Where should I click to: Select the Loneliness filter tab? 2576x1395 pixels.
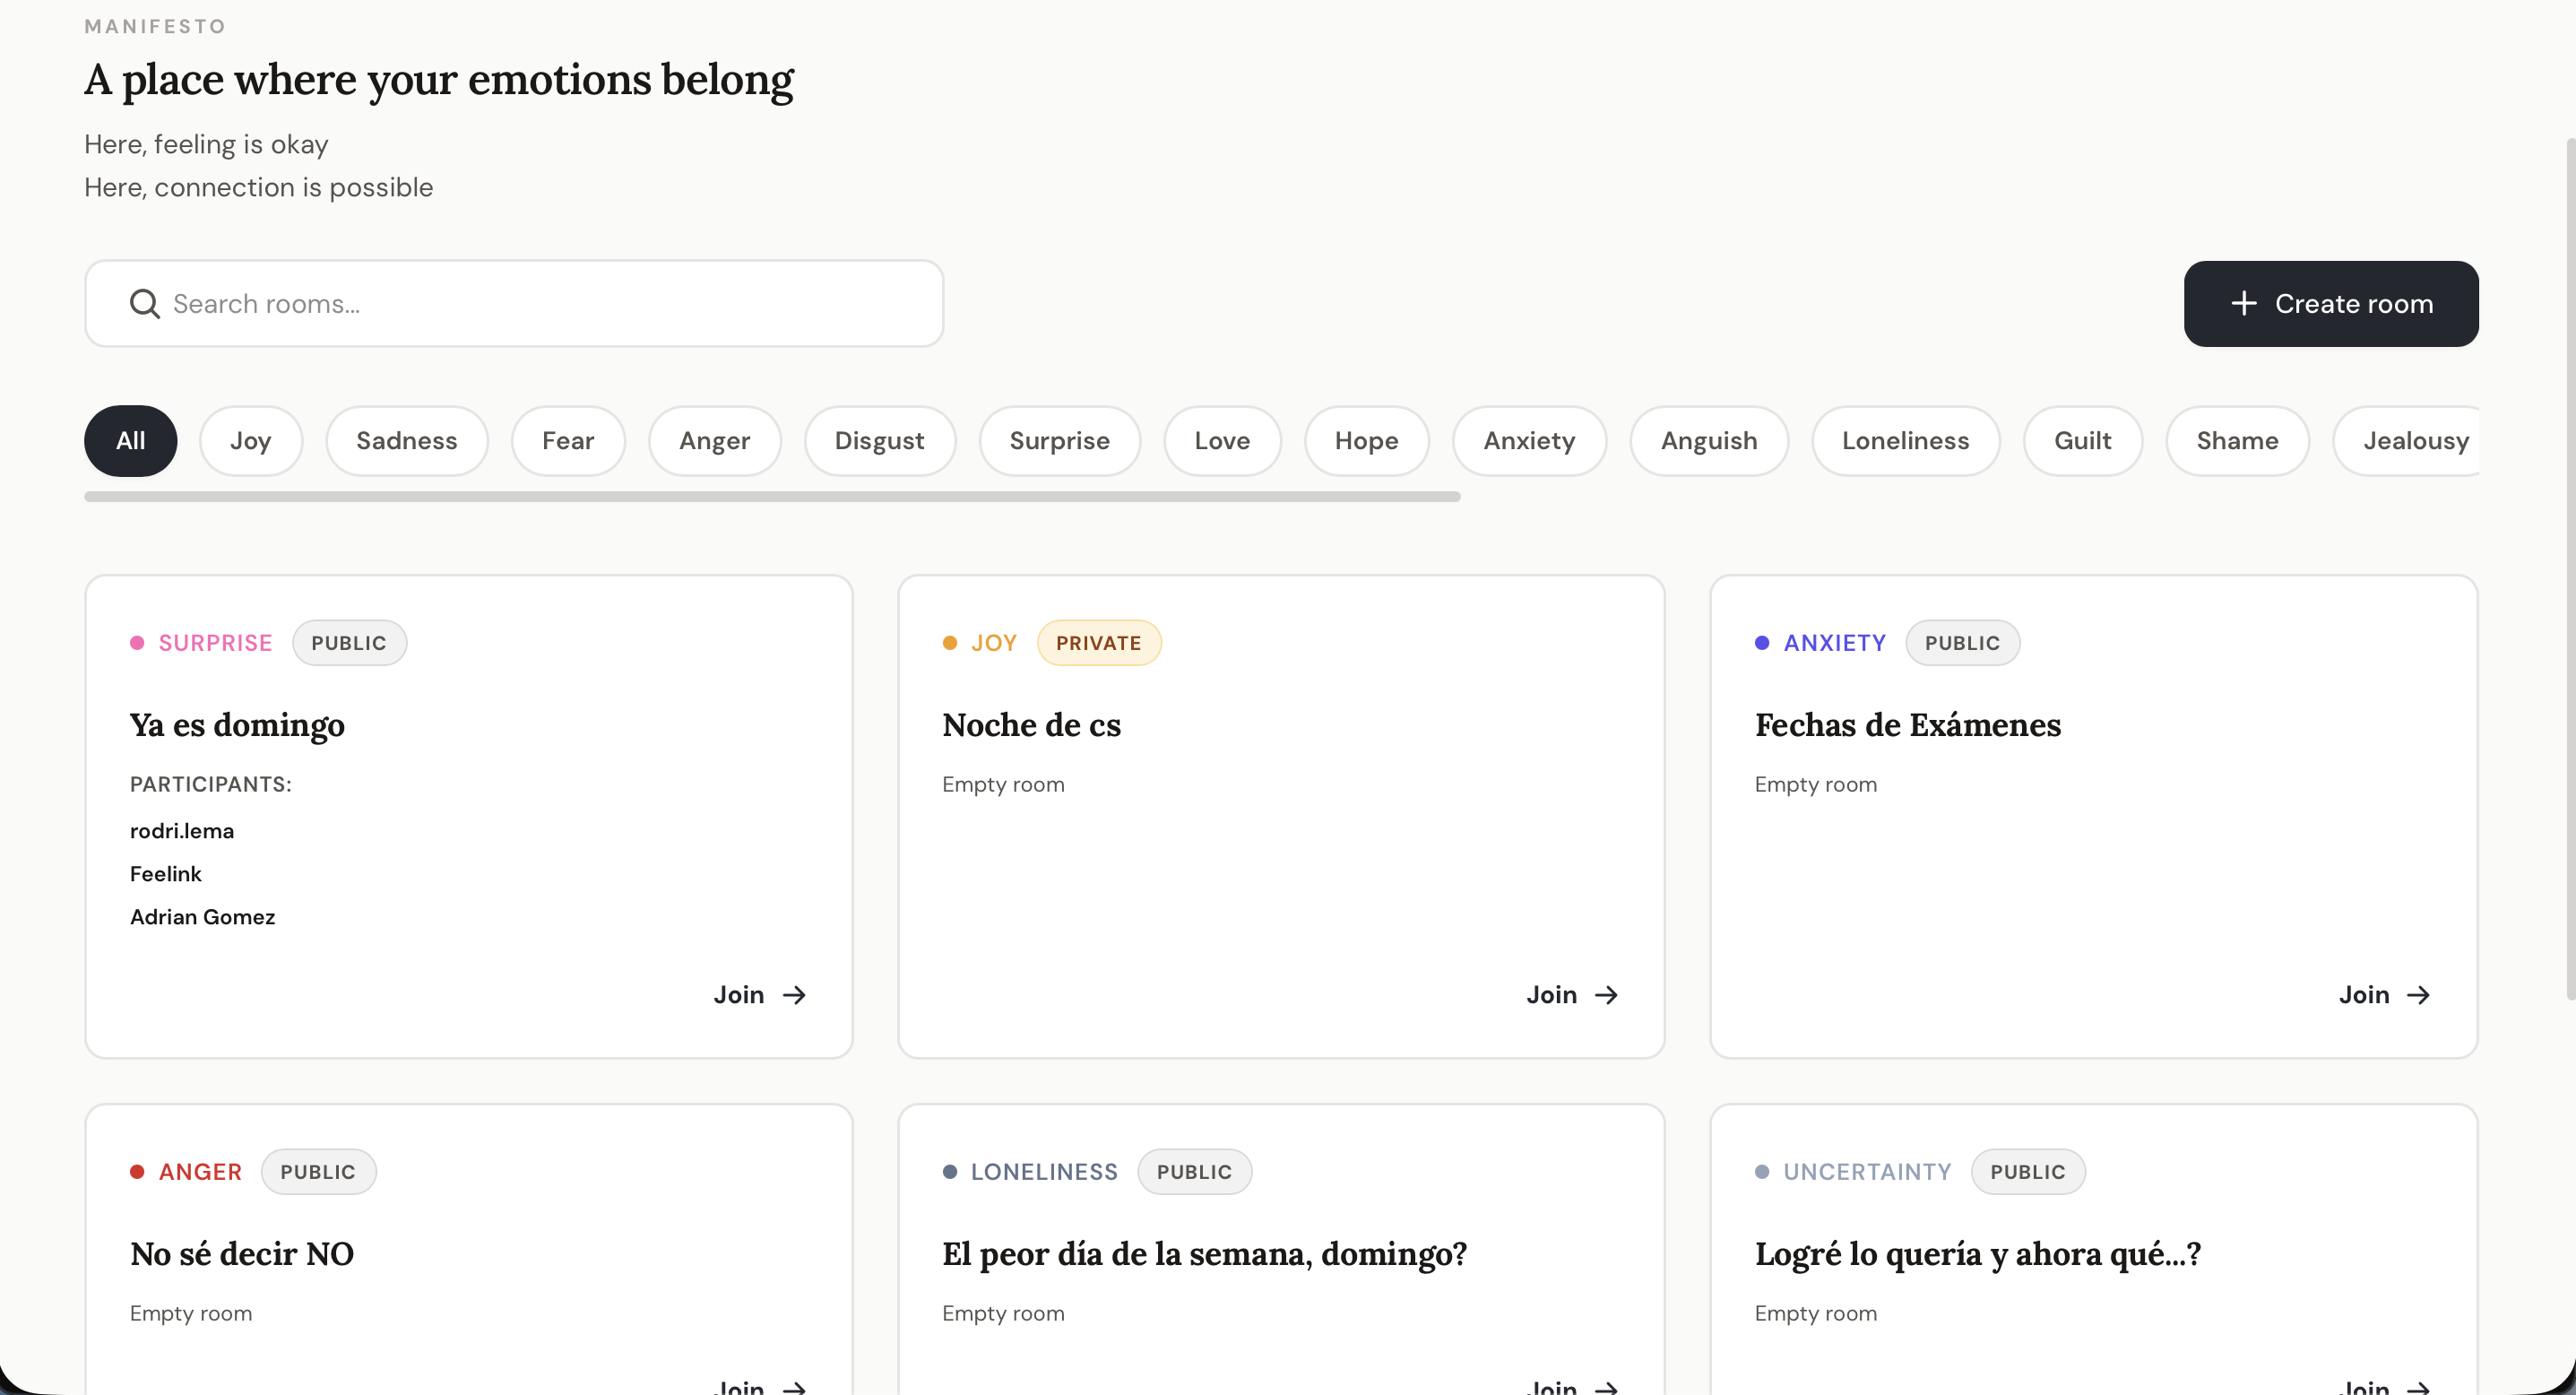(1905, 440)
